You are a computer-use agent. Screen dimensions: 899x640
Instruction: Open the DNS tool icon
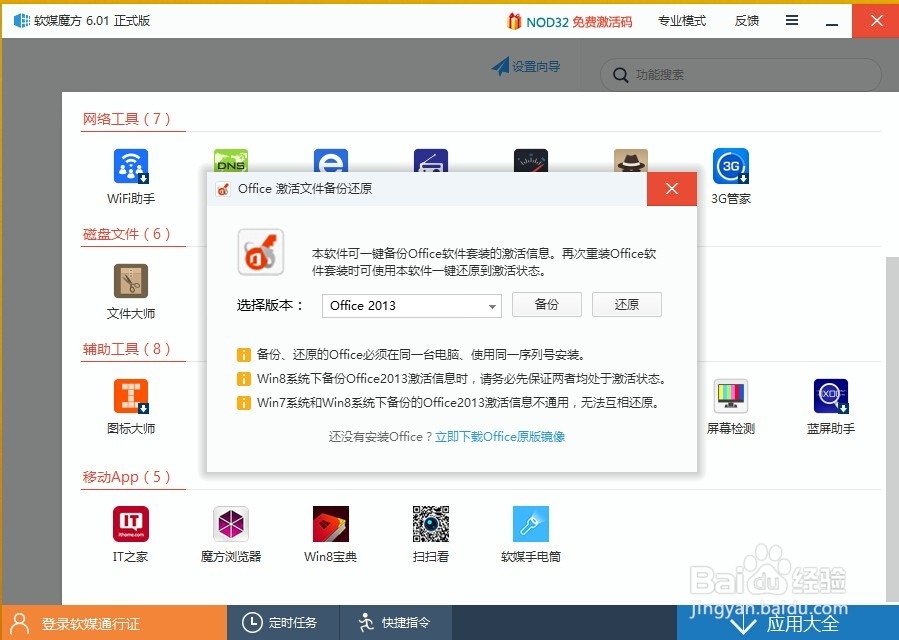click(x=230, y=161)
